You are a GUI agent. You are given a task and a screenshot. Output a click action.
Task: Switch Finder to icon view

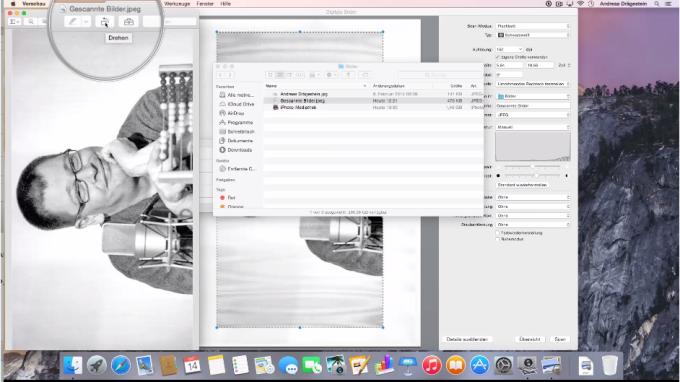[270, 75]
